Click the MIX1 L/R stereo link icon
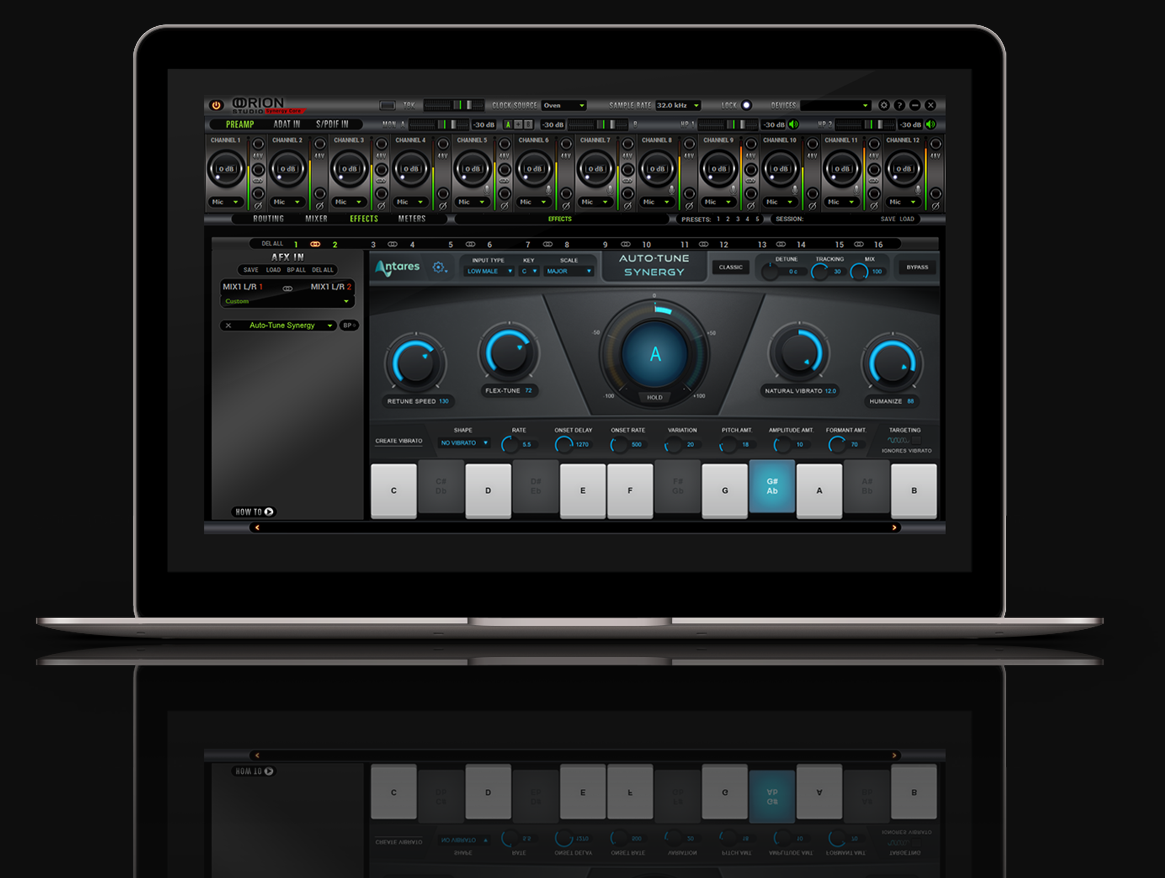 pyautogui.click(x=288, y=288)
